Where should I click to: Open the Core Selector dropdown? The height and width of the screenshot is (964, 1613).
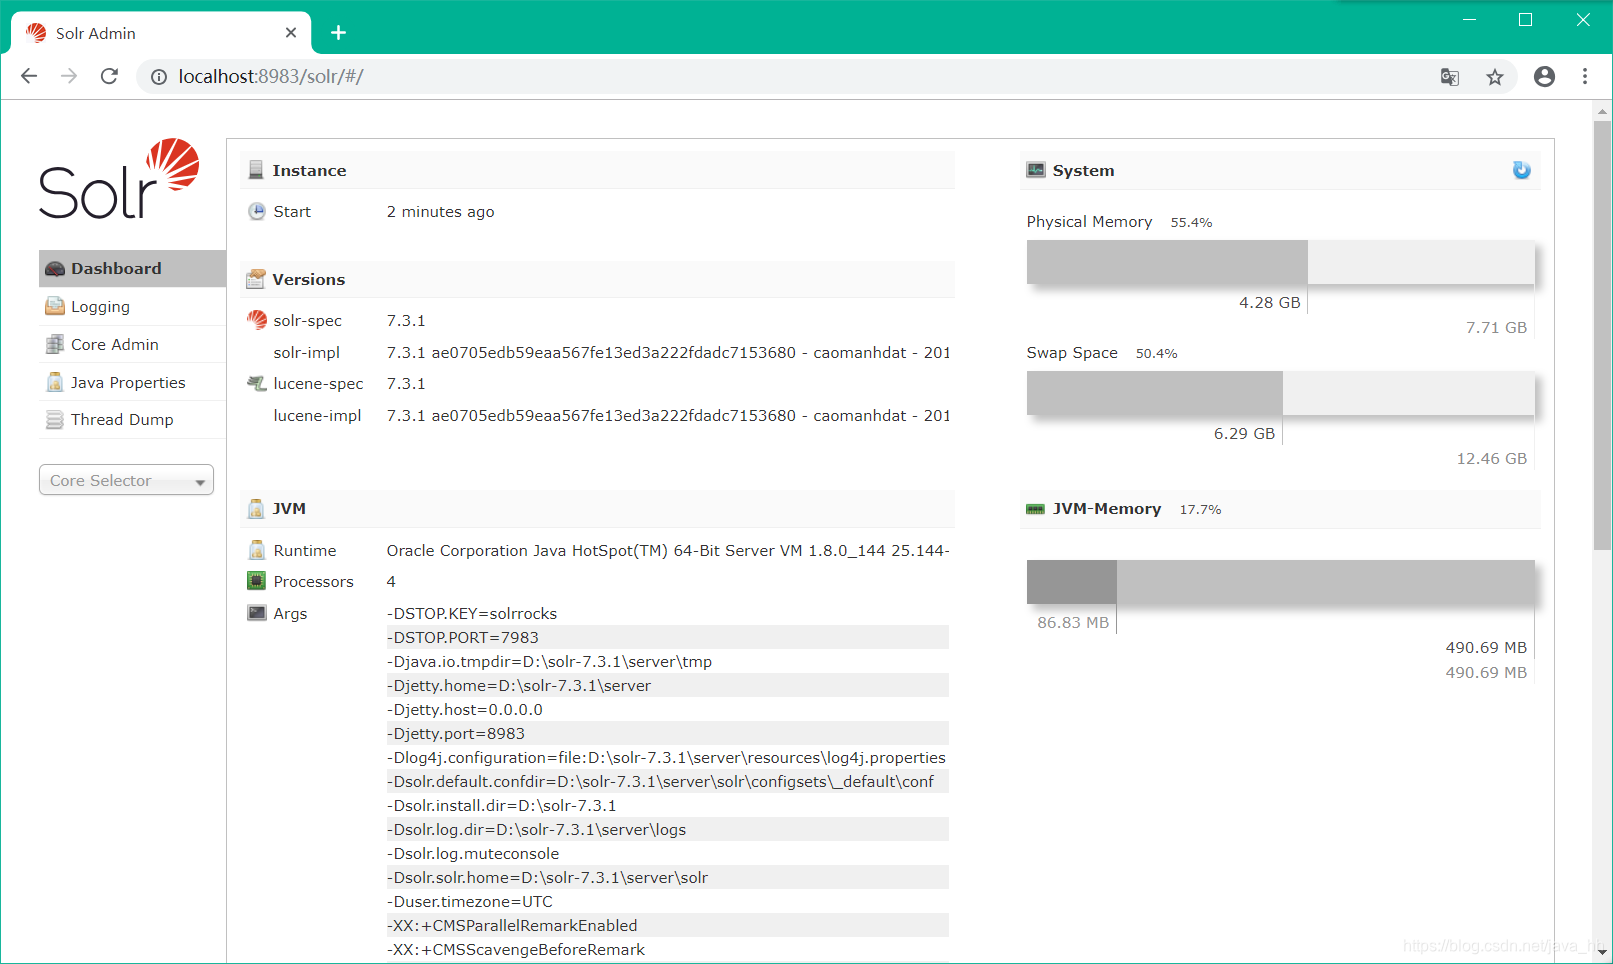(x=126, y=480)
